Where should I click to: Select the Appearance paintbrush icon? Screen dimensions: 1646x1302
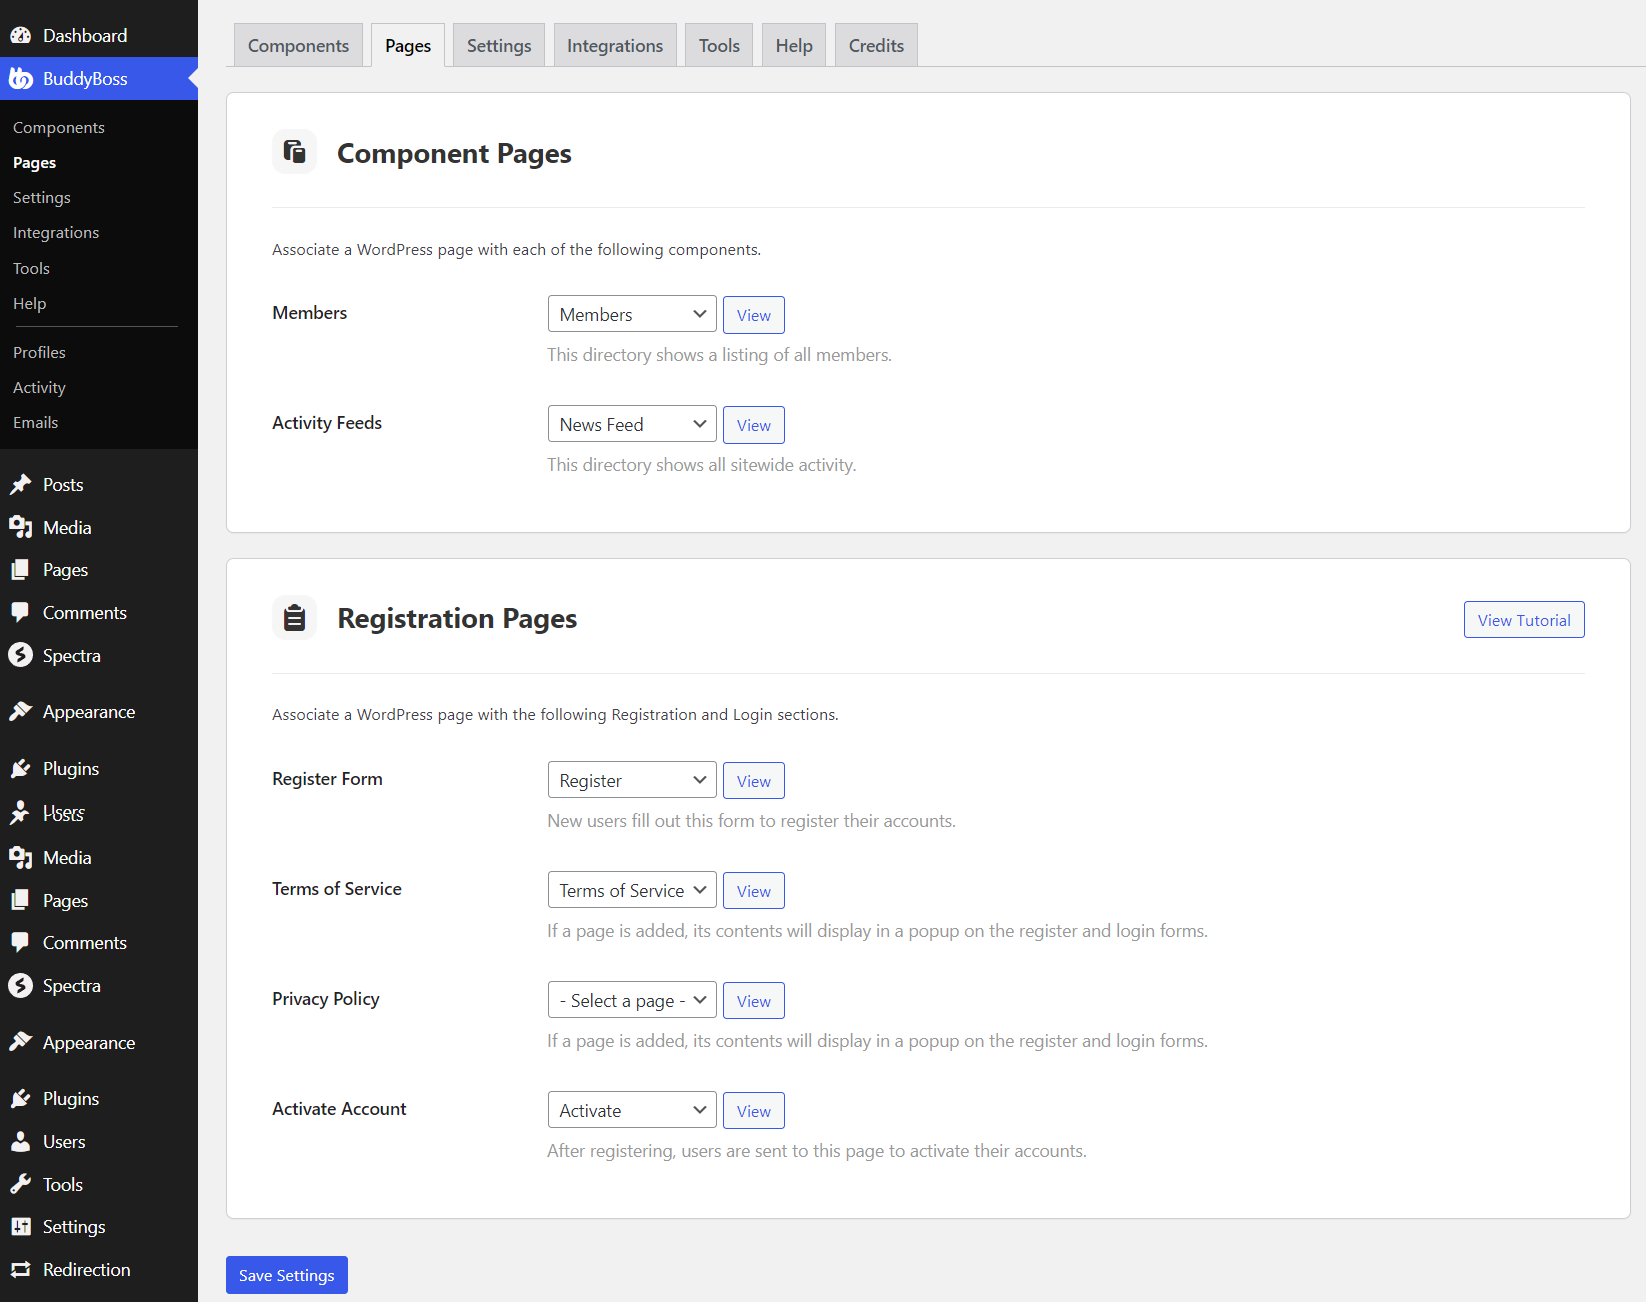tap(21, 711)
